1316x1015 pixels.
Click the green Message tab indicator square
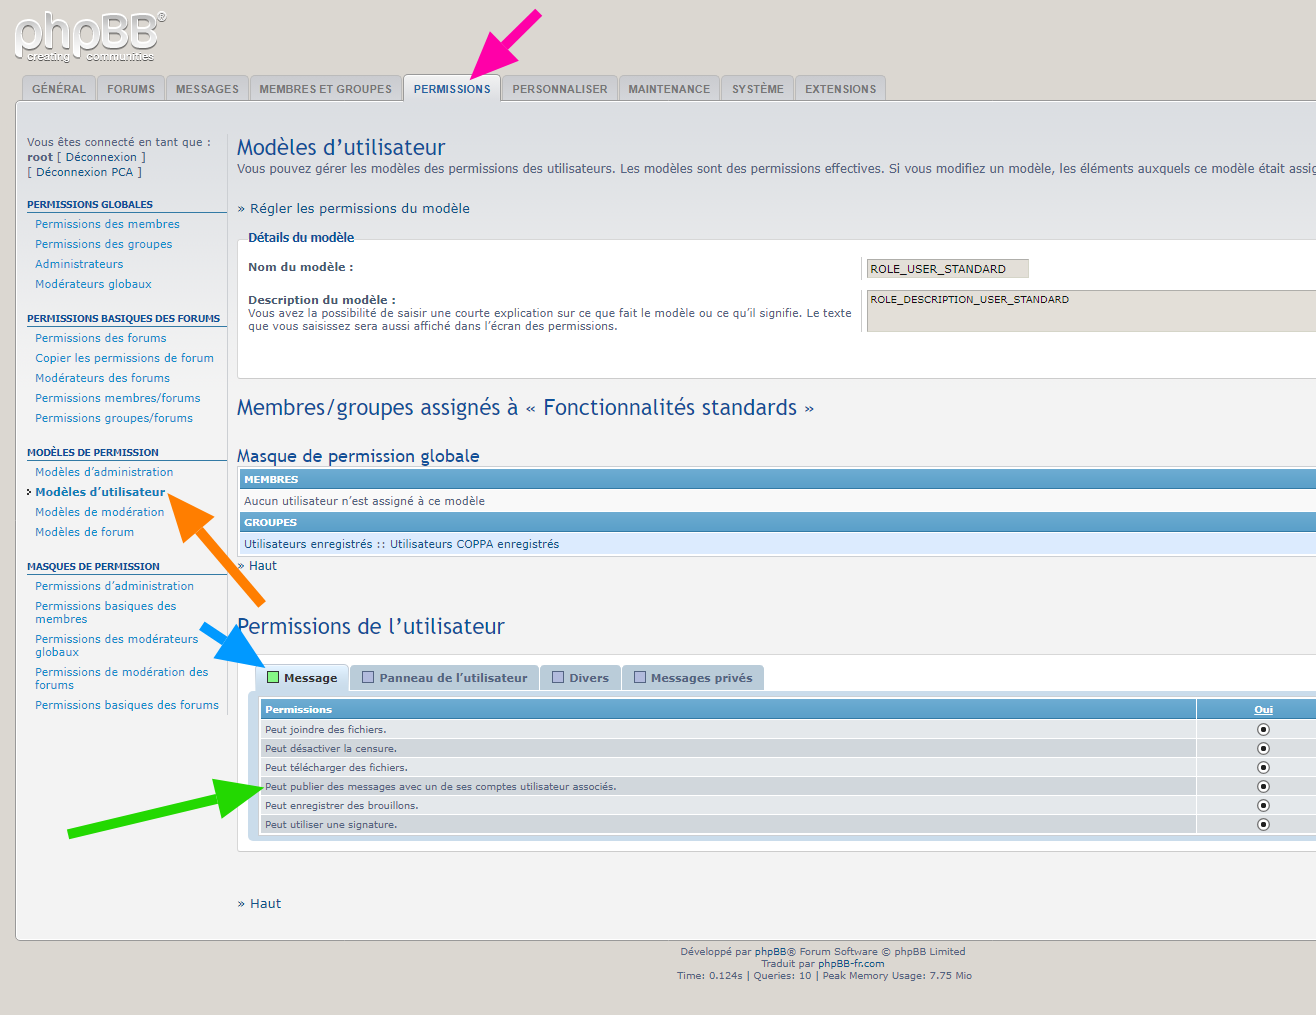[x=273, y=677]
